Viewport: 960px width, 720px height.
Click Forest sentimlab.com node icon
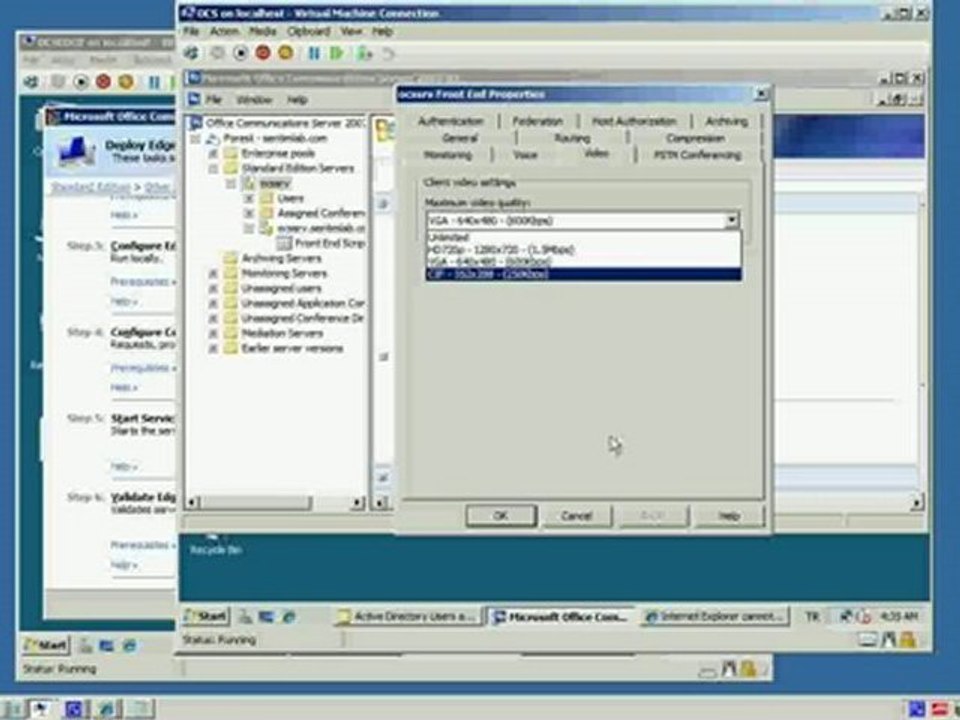point(212,138)
